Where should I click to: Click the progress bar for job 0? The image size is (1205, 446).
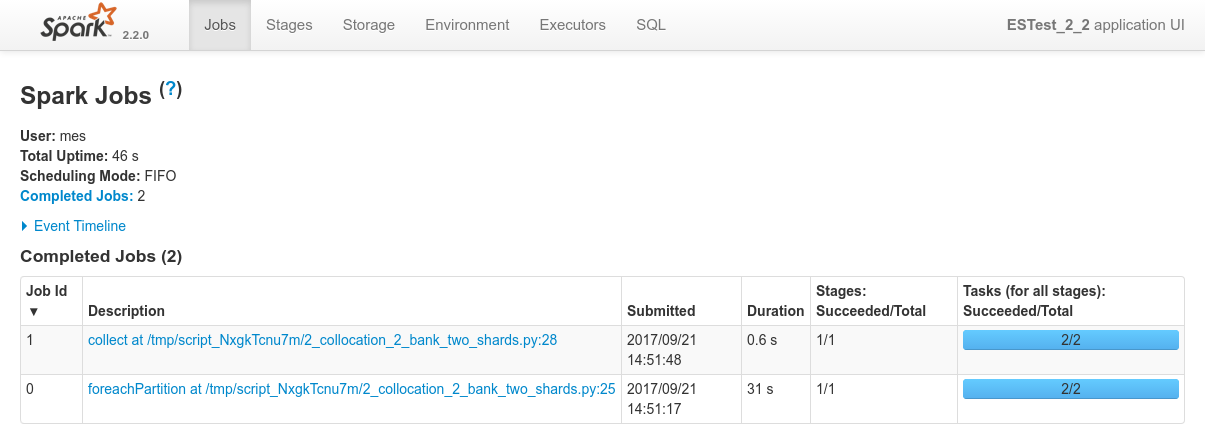(x=1070, y=389)
